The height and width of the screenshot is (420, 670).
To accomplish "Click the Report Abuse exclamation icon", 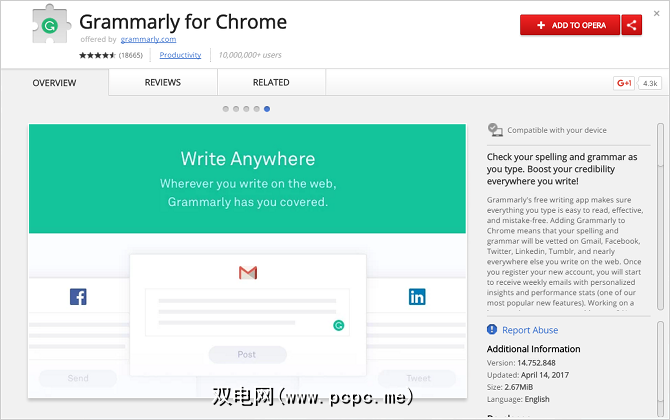I will [492, 329].
